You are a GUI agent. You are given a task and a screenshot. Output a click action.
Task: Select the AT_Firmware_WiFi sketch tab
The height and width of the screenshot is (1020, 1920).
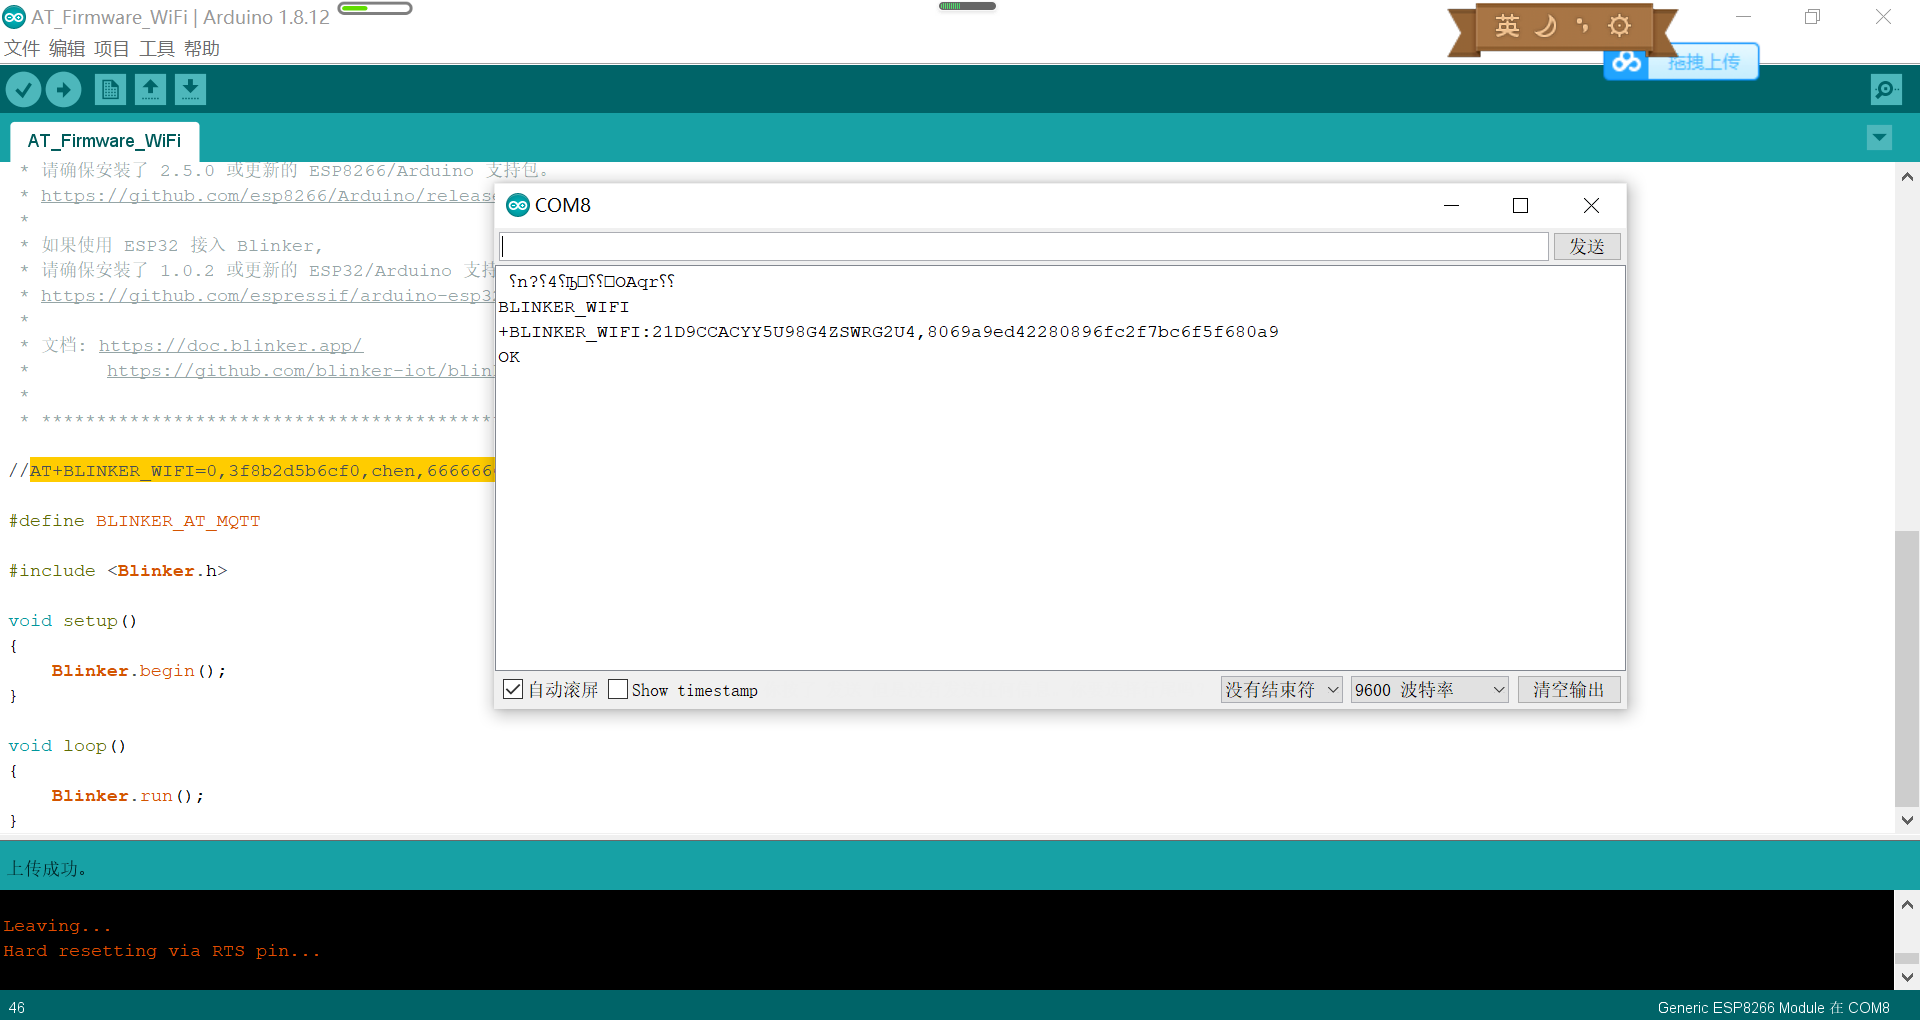(x=104, y=140)
